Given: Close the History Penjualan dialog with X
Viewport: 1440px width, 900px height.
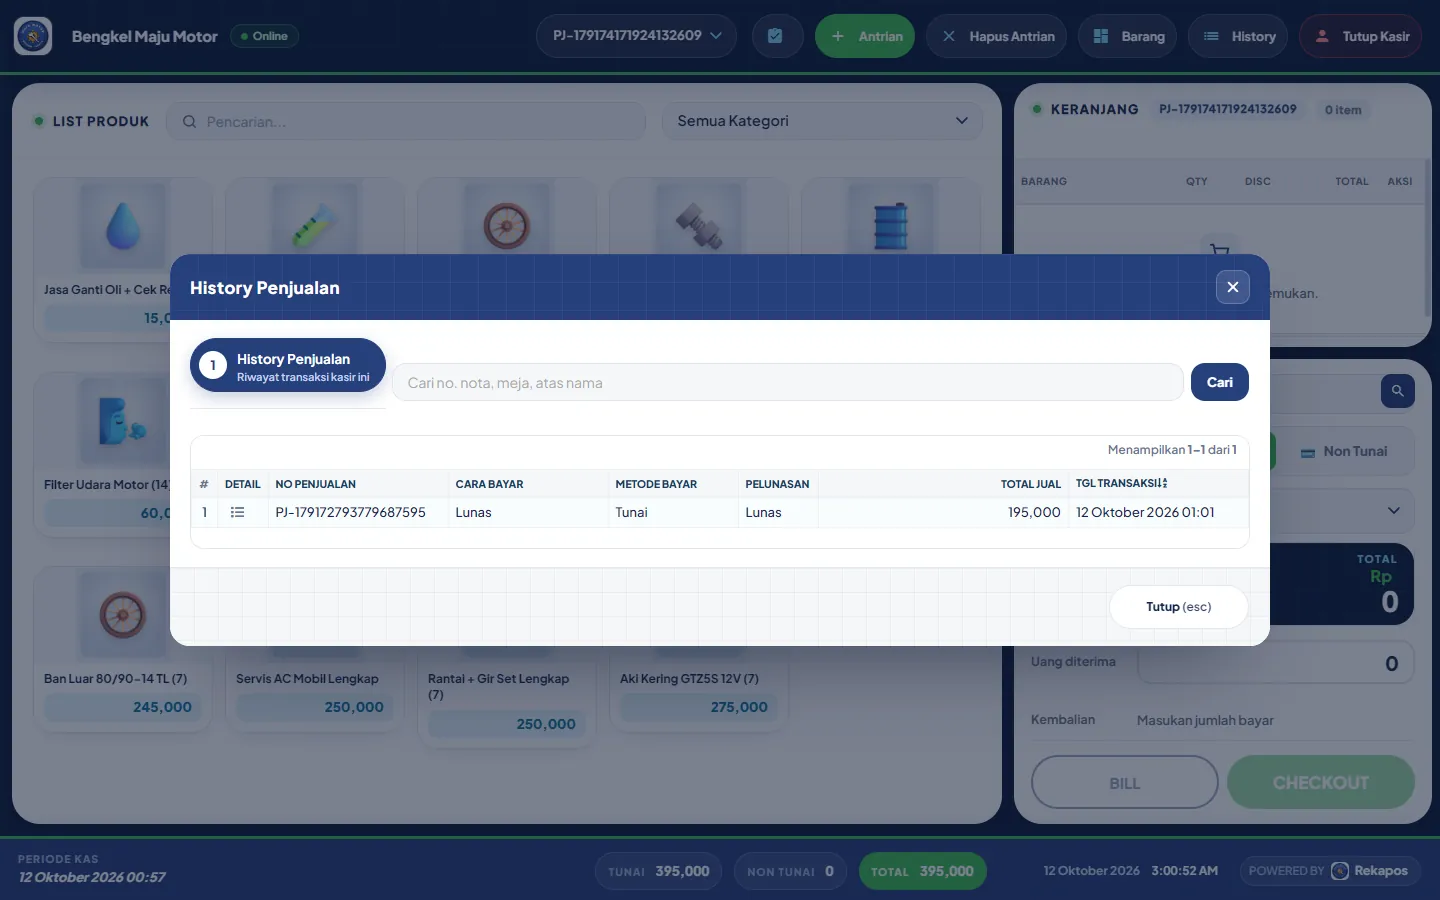Looking at the screenshot, I should tap(1232, 287).
